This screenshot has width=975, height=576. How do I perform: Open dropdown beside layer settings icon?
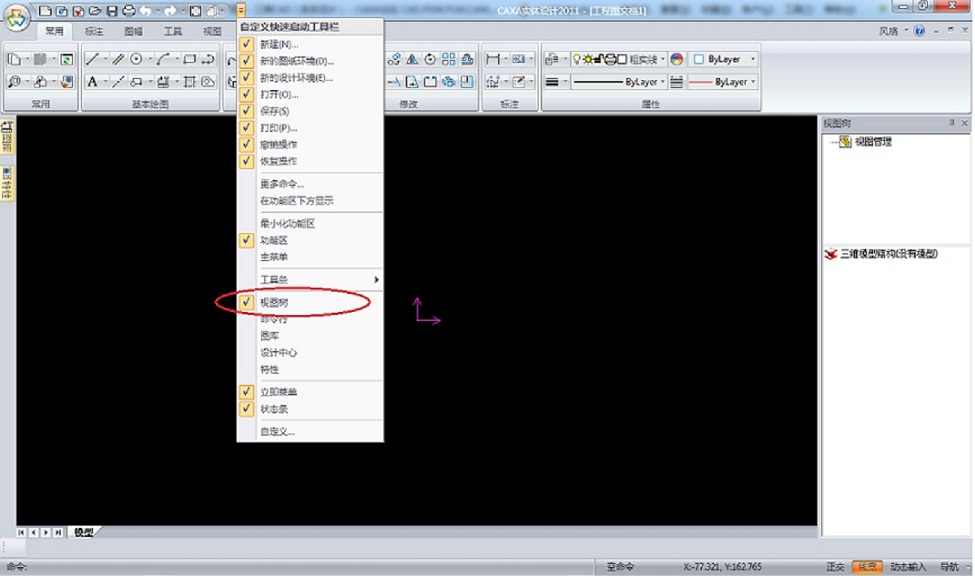tap(564, 59)
